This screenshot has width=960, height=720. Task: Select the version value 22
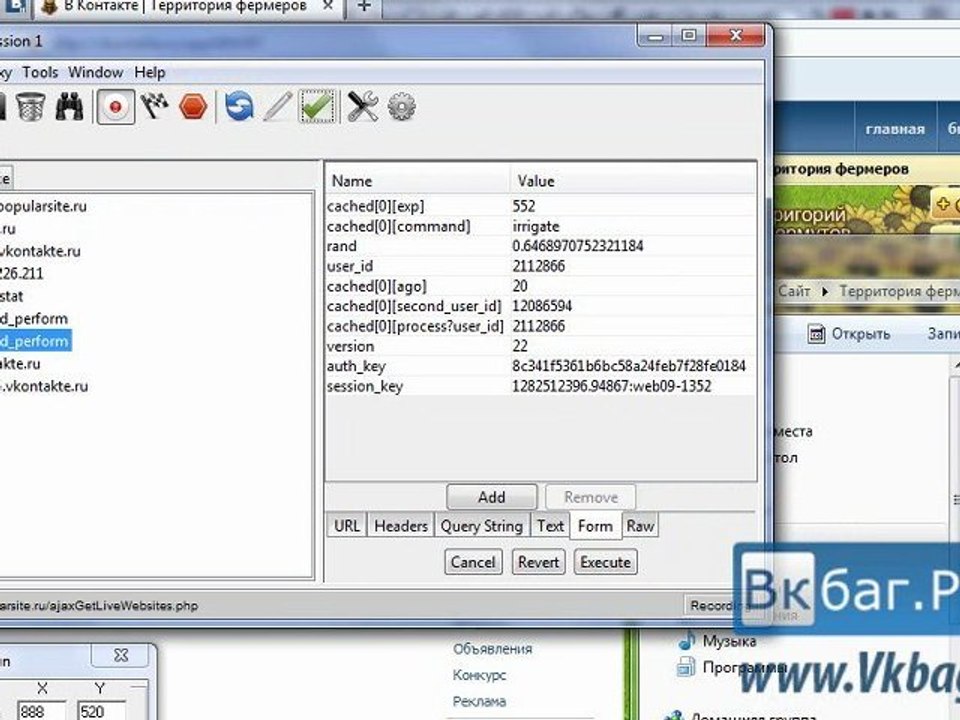click(x=520, y=347)
